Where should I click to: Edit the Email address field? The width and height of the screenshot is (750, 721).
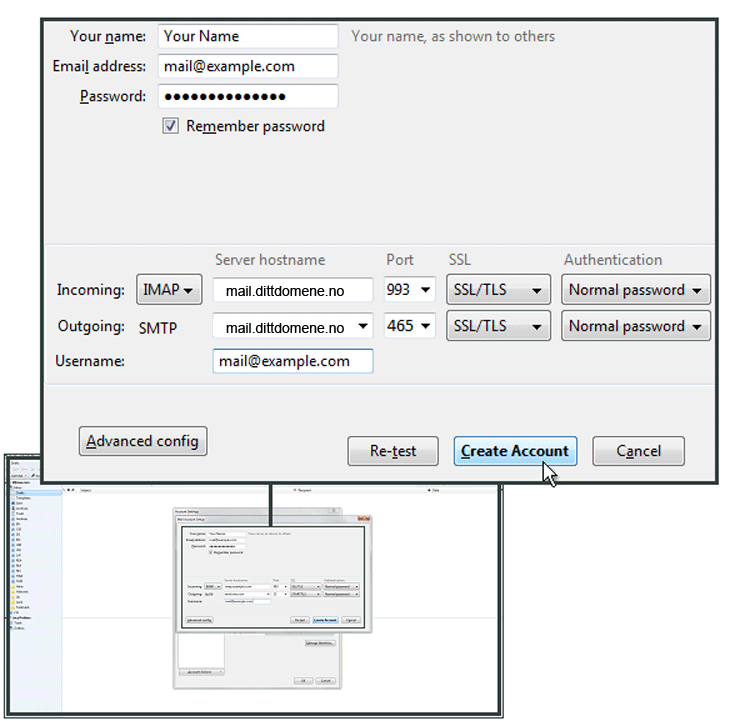click(x=247, y=67)
